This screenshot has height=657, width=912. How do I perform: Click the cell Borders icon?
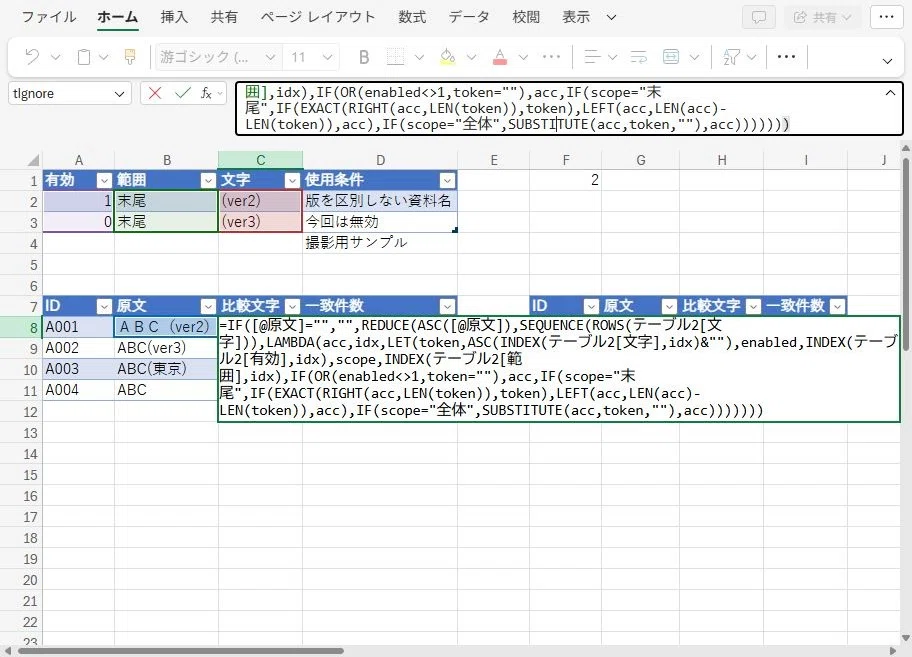tap(396, 57)
